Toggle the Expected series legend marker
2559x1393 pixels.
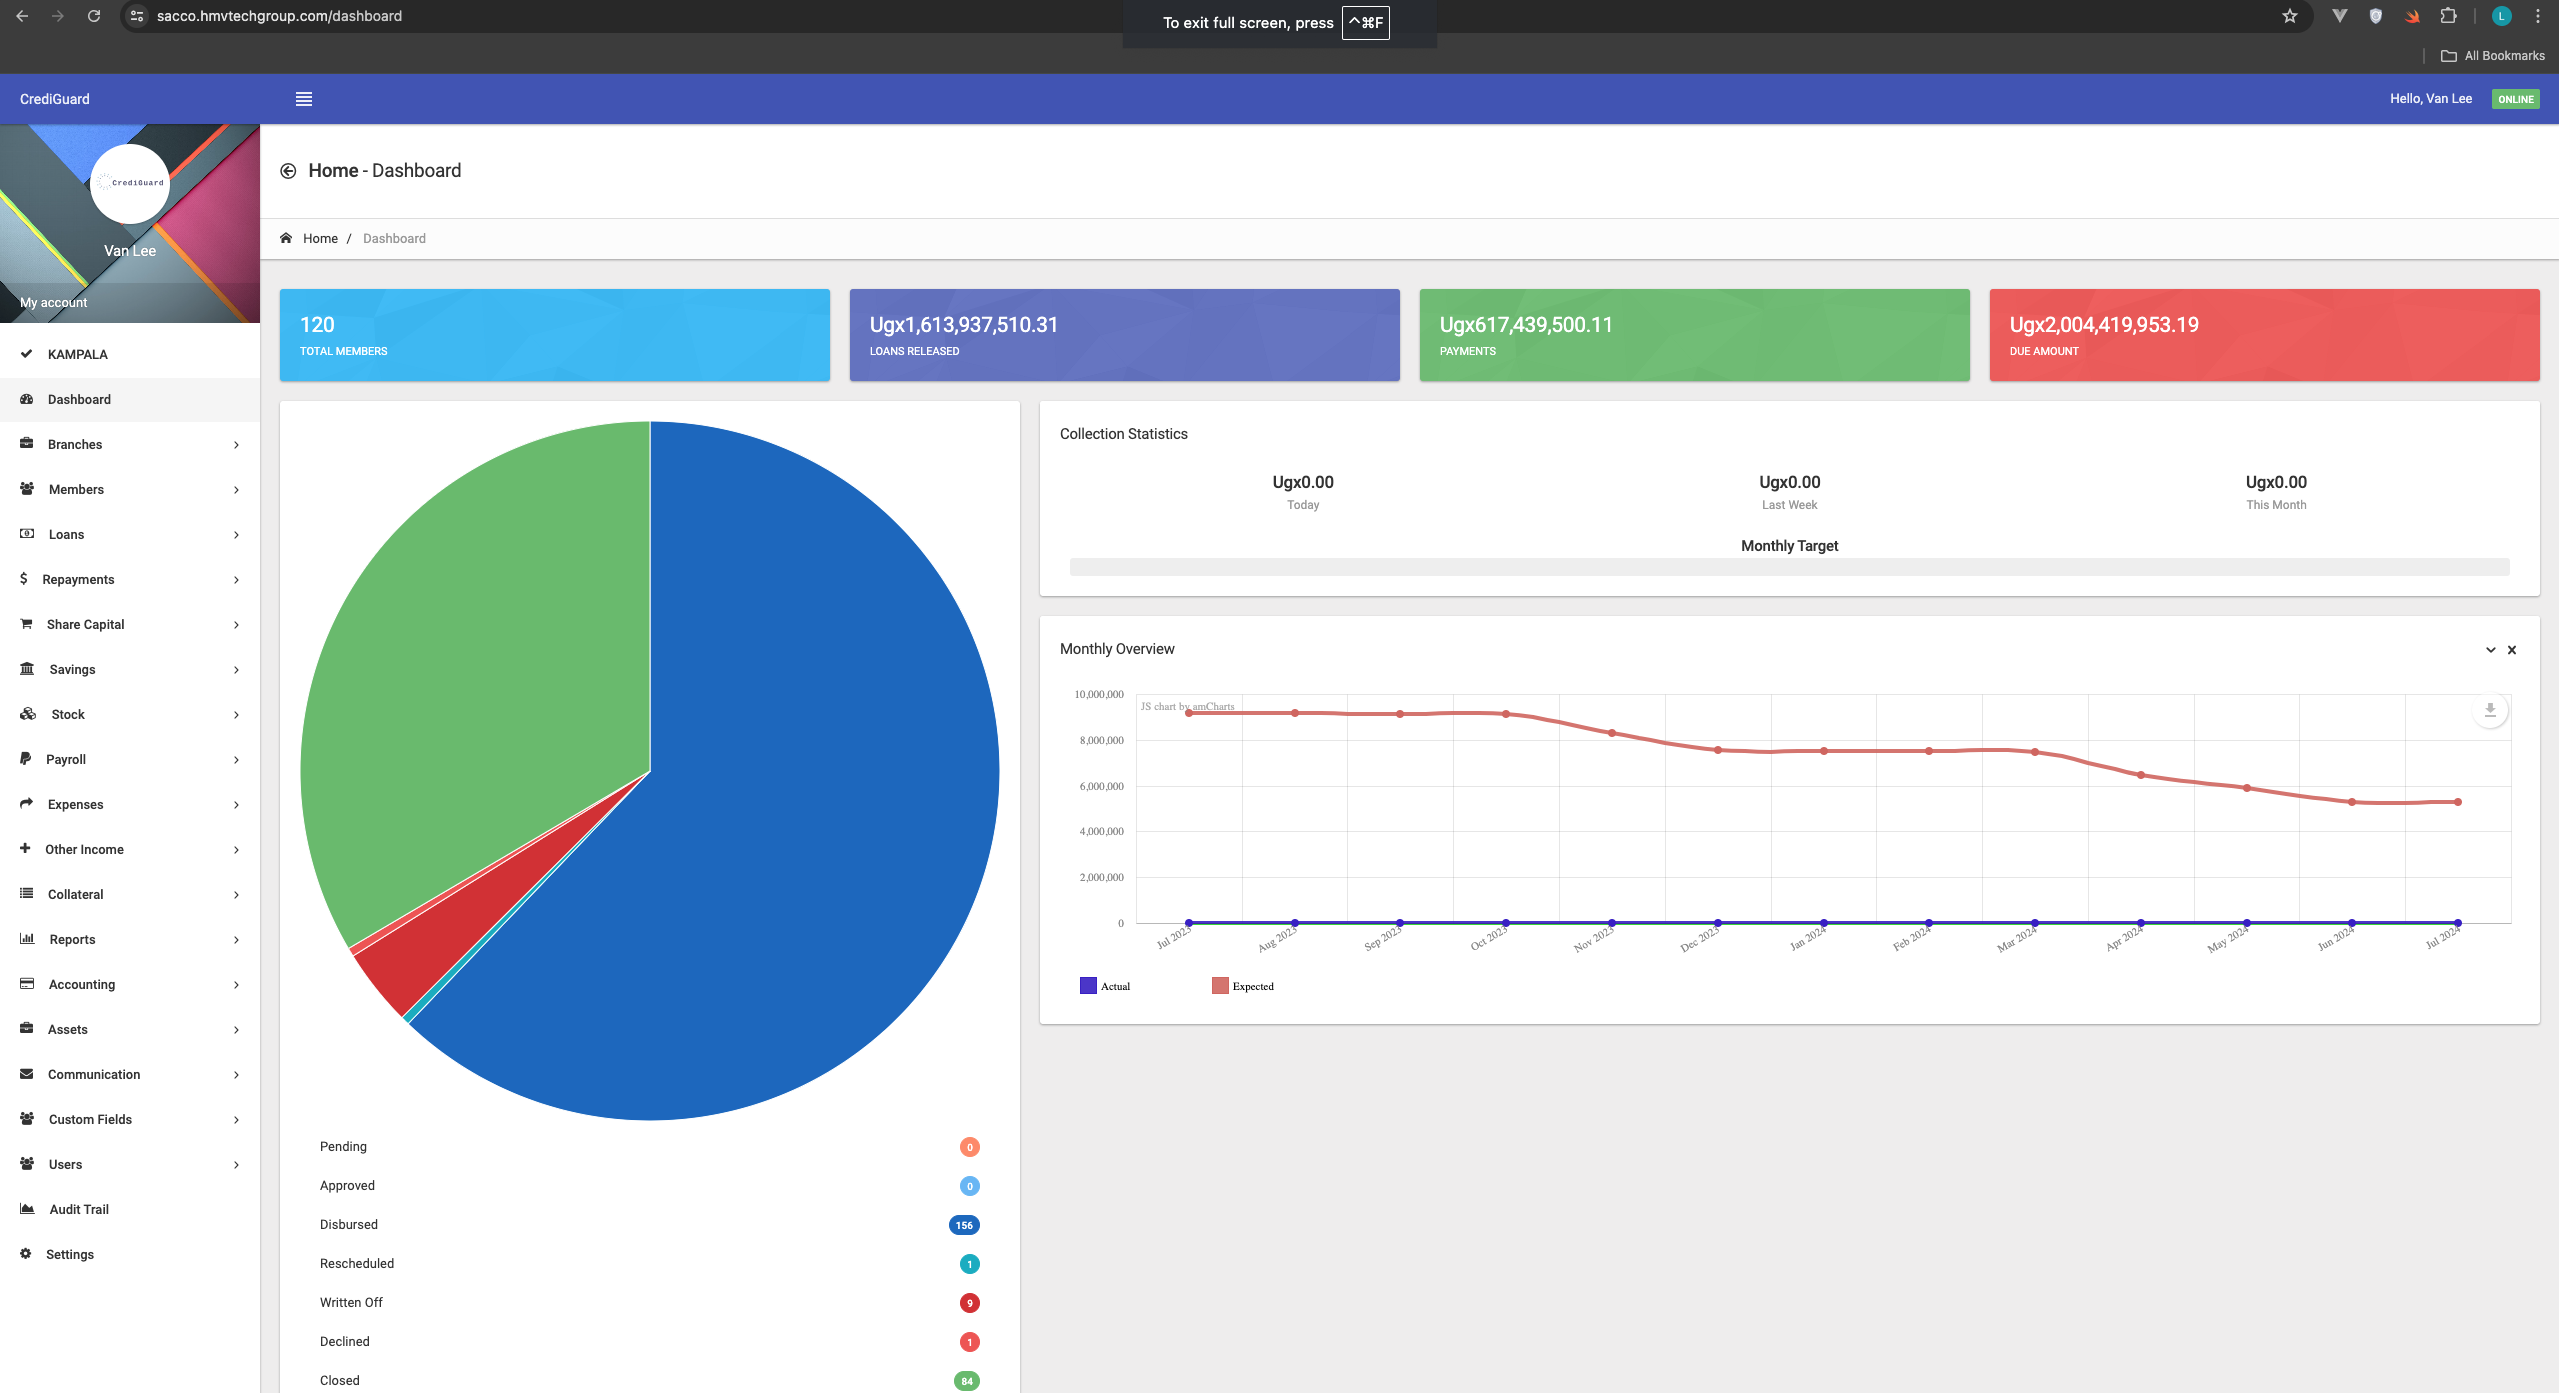(1220, 986)
